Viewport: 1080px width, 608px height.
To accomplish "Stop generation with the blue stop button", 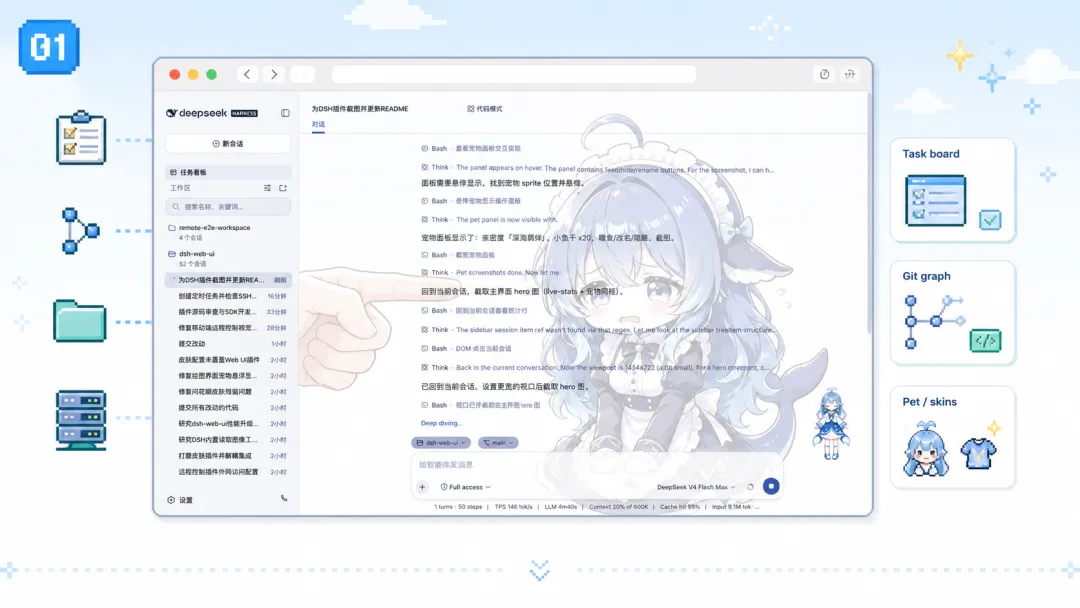I will coord(771,487).
